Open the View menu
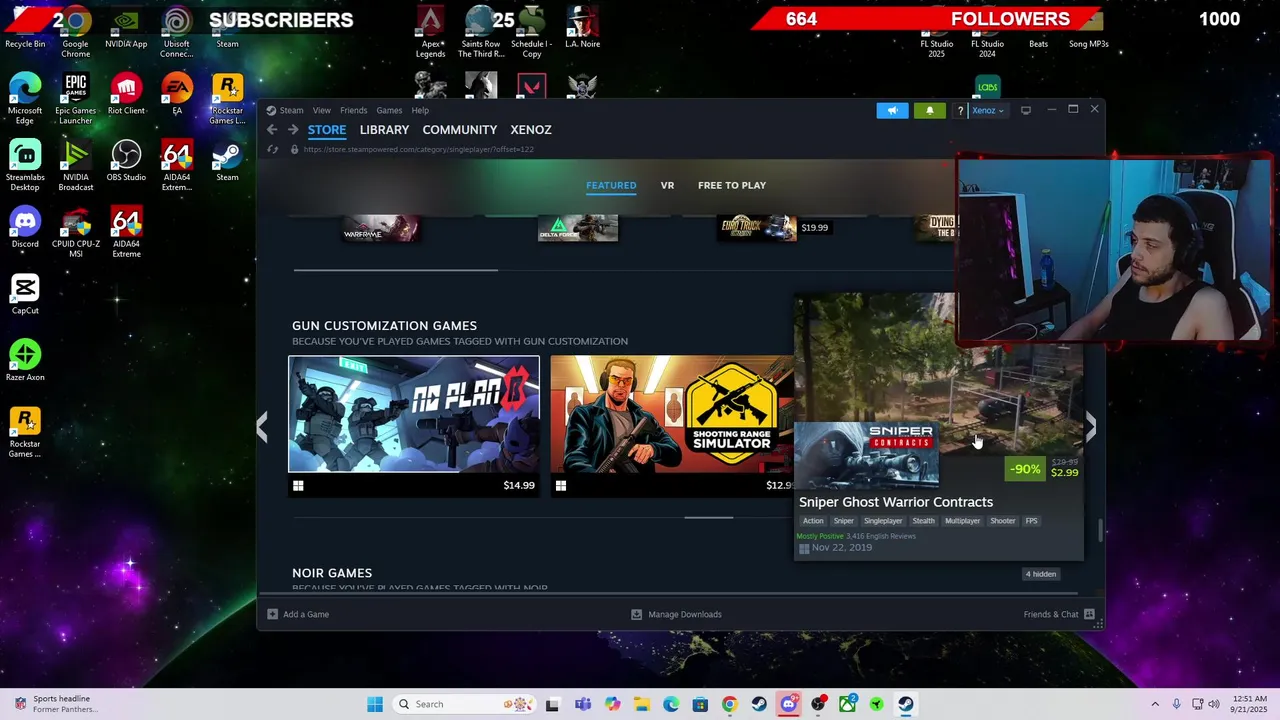The image size is (1280, 720). pyautogui.click(x=321, y=110)
